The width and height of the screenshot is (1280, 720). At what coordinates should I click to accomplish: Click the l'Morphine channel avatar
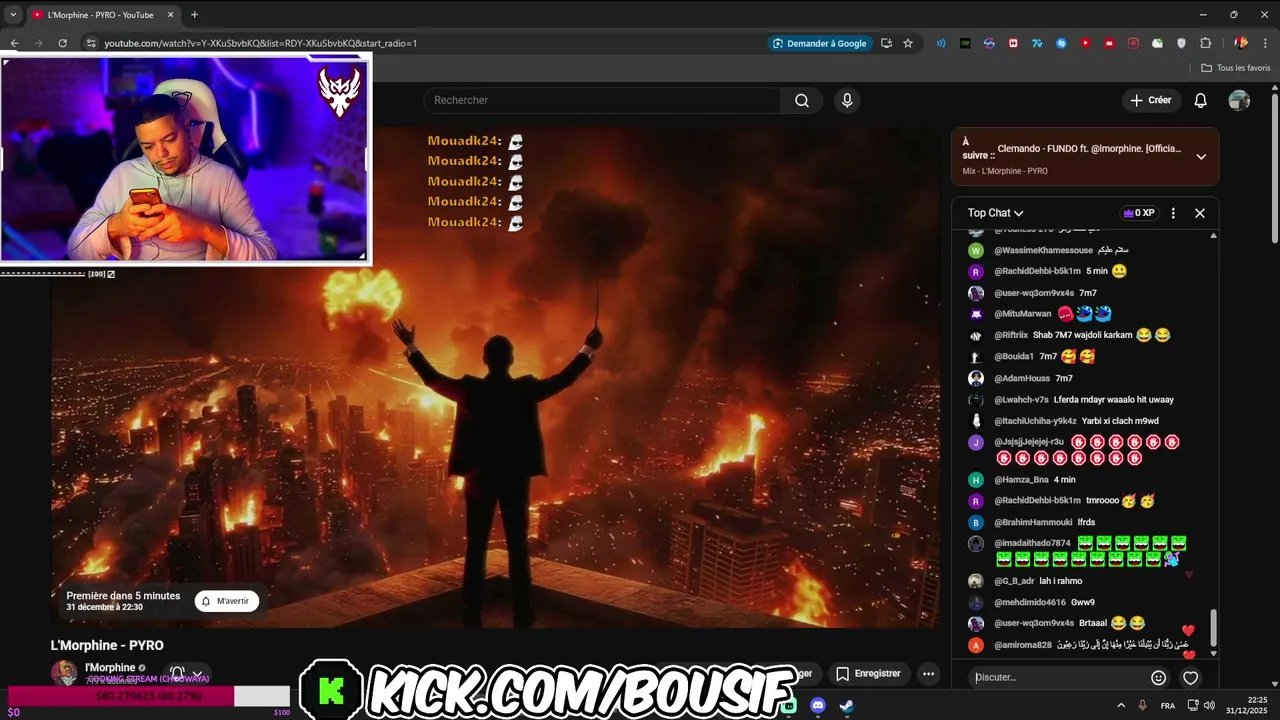pyautogui.click(x=64, y=673)
